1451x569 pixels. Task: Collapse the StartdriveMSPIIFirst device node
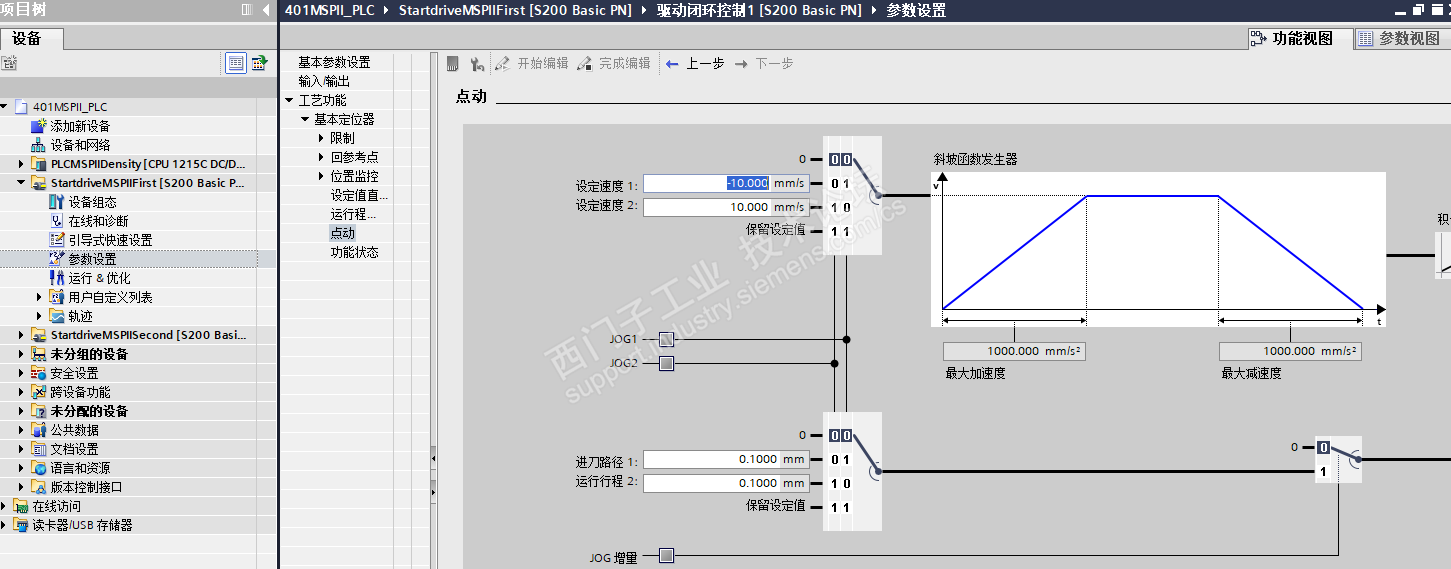22,183
